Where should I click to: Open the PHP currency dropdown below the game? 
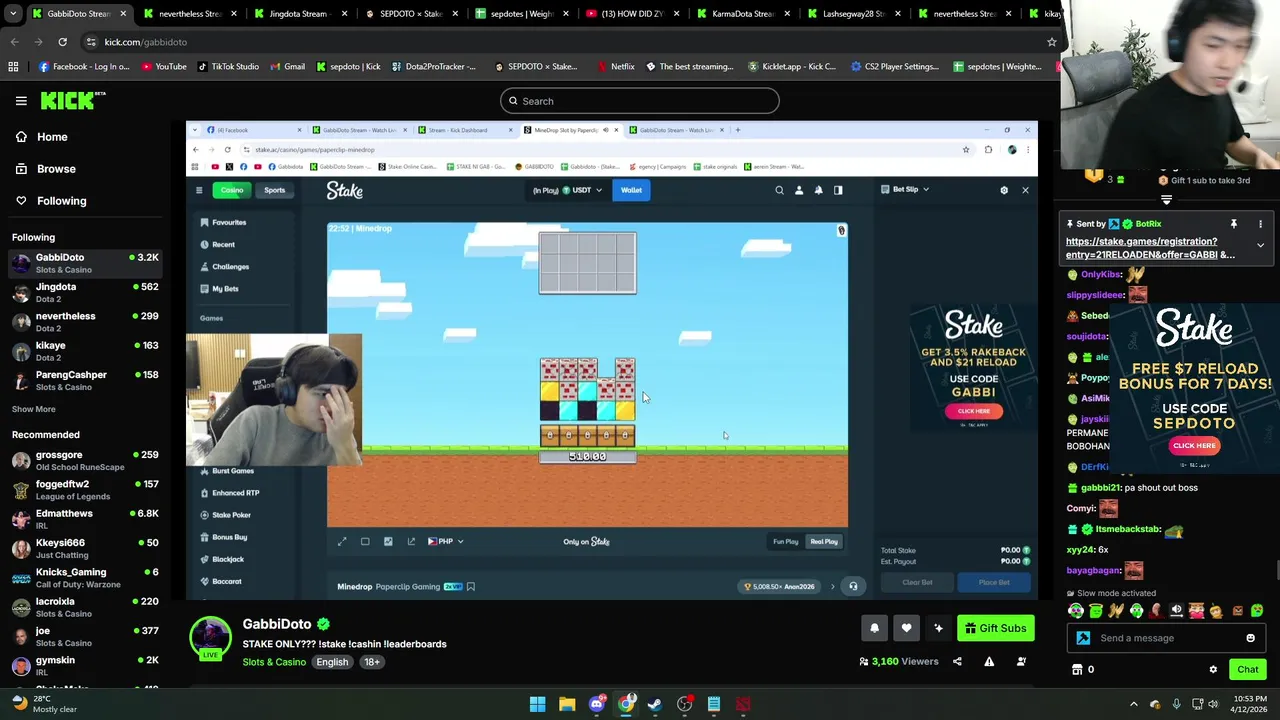click(x=446, y=541)
